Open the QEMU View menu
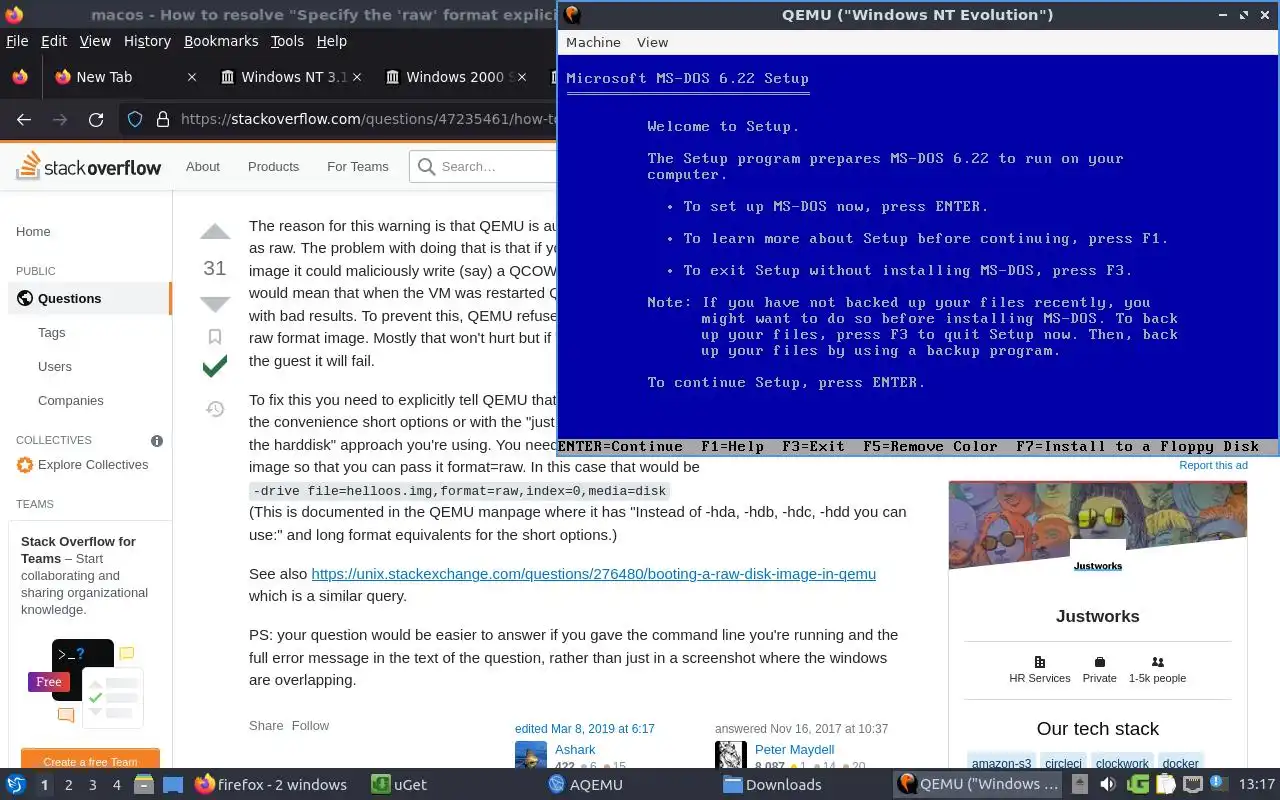The height and width of the screenshot is (800, 1280). pos(652,42)
